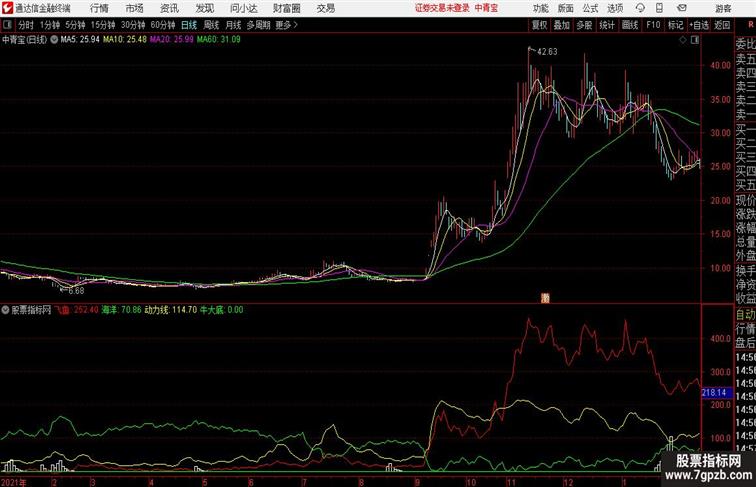Click the 中青宝(日线) chart title
The height and width of the screenshot is (487, 756).
click(25, 40)
